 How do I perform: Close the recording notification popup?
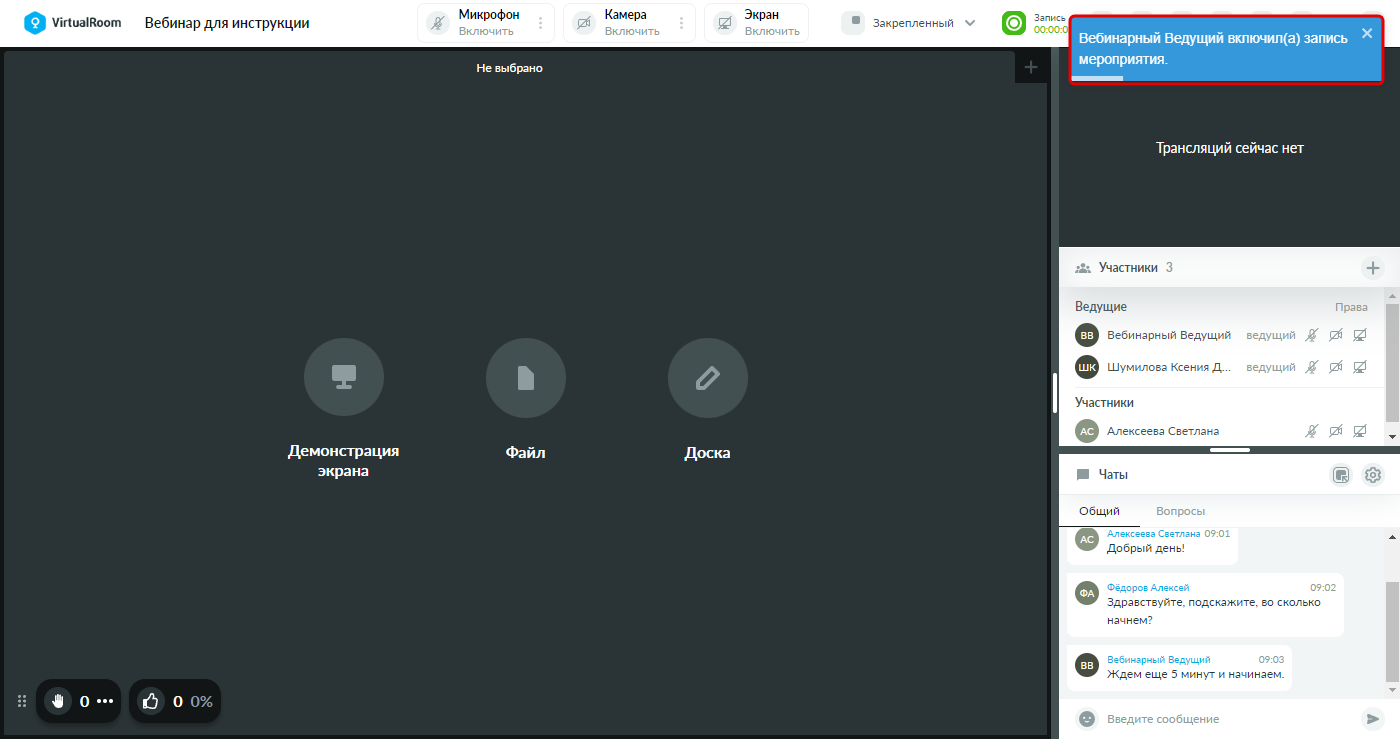1367,33
